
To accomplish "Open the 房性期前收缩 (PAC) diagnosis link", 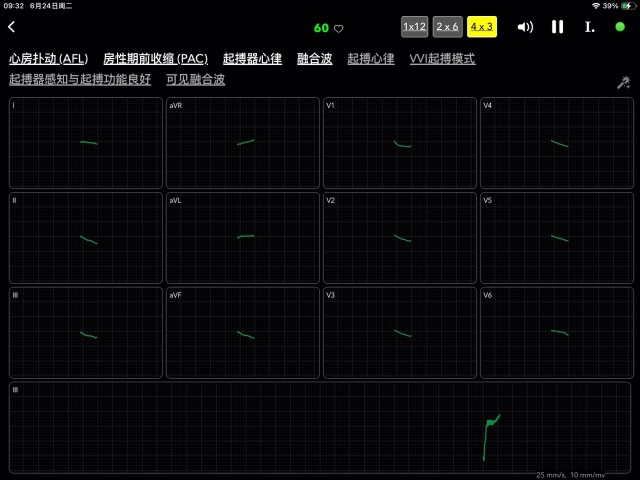I will [x=156, y=59].
